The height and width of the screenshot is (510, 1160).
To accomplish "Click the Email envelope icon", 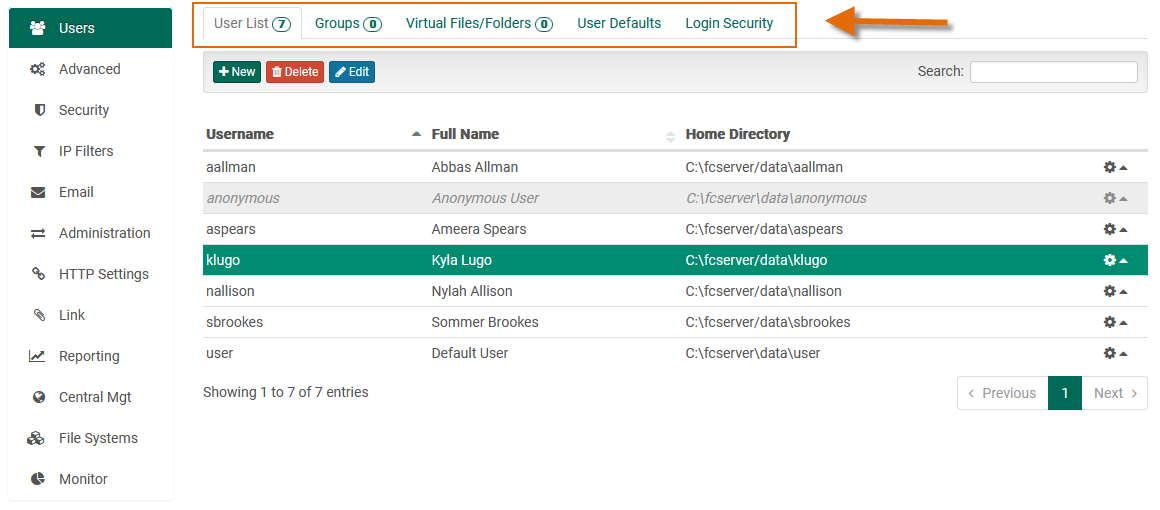I will [38, 192].
